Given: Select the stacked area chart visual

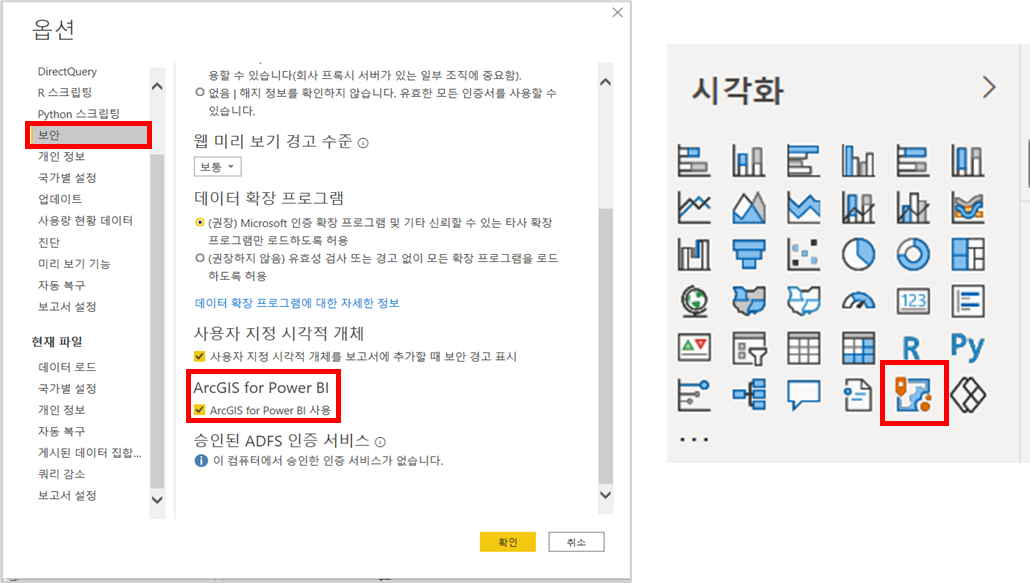Looking at the screenshot, I should click(x=803, y=207).
